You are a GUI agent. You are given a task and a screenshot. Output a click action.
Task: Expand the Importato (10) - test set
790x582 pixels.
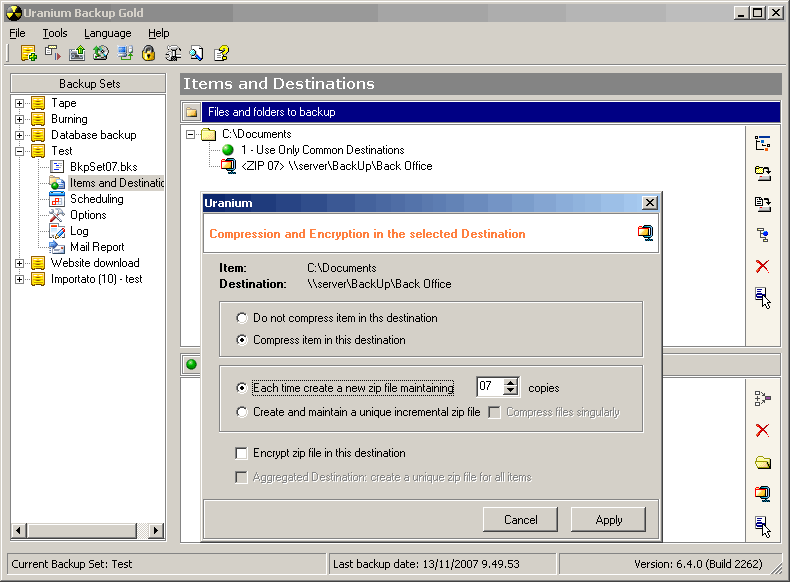coord(19,279)
